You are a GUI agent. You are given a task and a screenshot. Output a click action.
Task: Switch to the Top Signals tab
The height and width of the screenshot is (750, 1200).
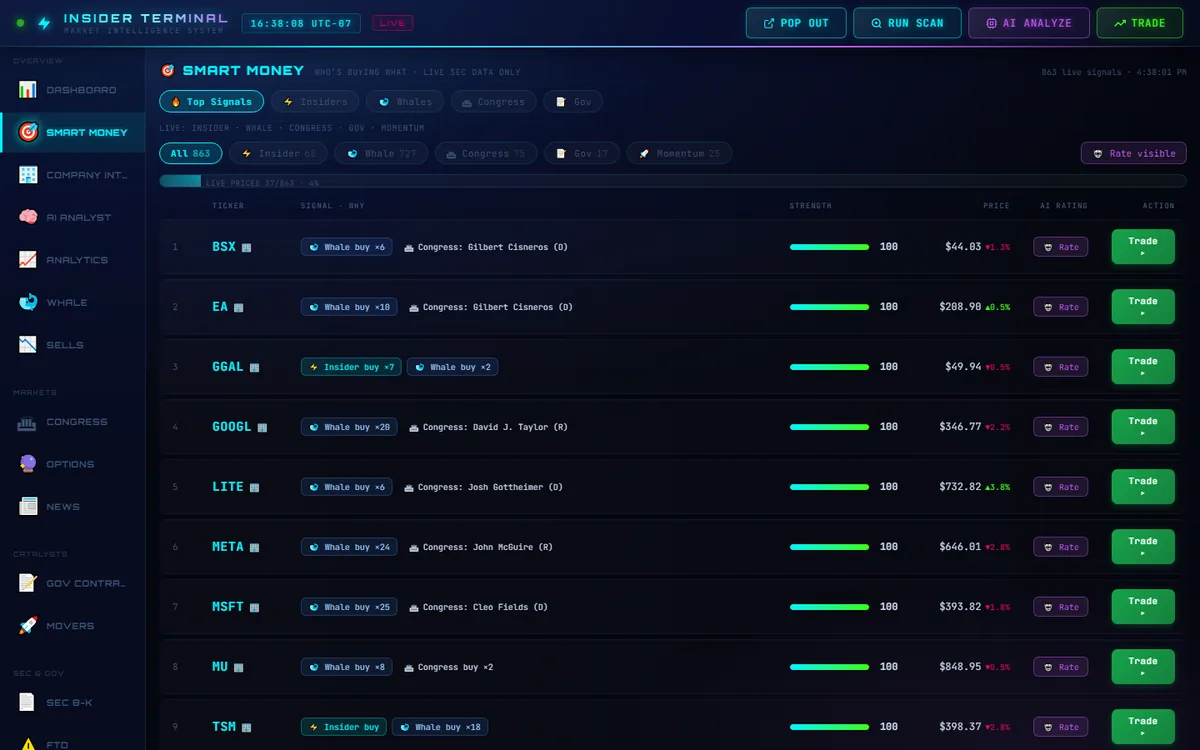[212, 102]
